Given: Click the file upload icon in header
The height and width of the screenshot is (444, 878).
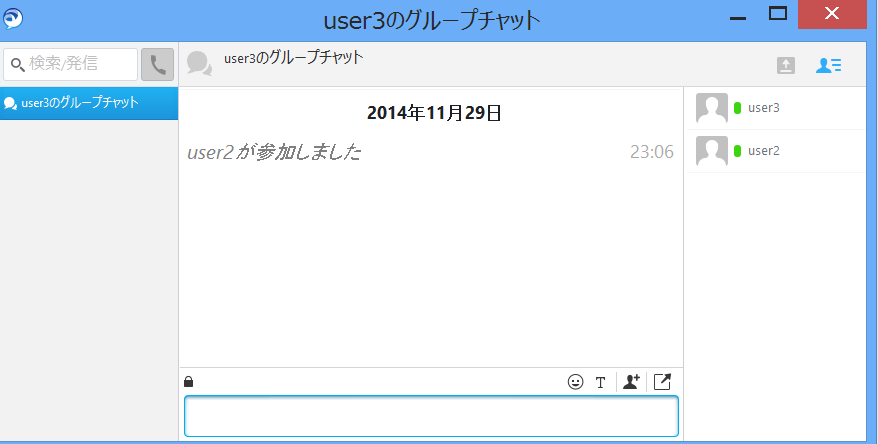Looking at the screenshot, I should pyautogui.click(x=786, y=65).
